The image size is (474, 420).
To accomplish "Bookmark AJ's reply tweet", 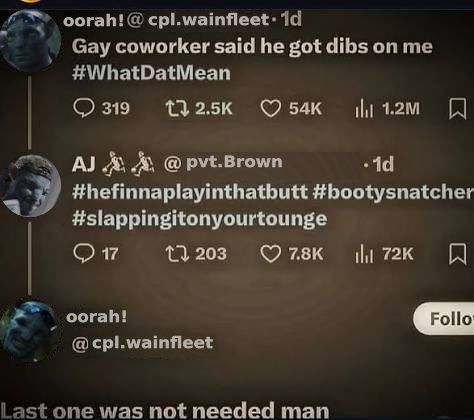I will coord(457,254).
